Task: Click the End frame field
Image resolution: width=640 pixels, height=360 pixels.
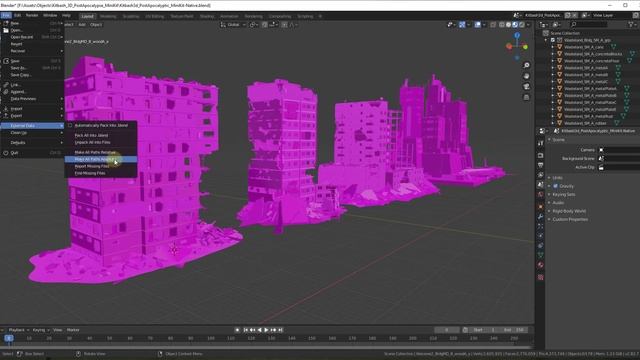Action: pos(513,330)
